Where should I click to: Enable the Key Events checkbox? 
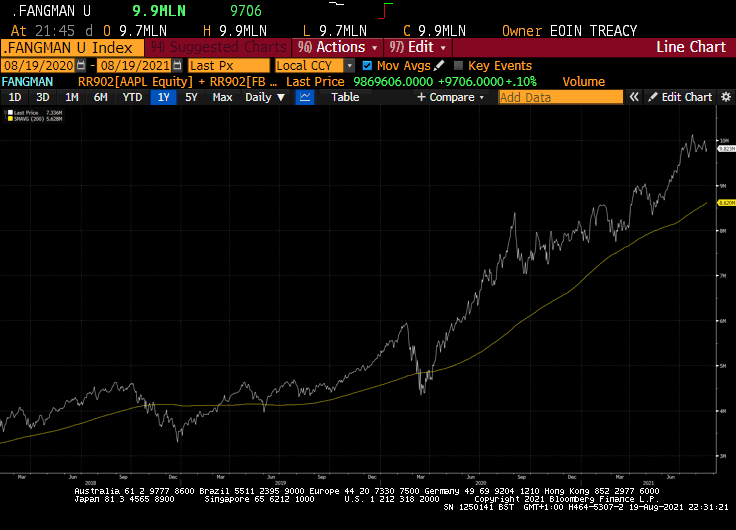459,65
